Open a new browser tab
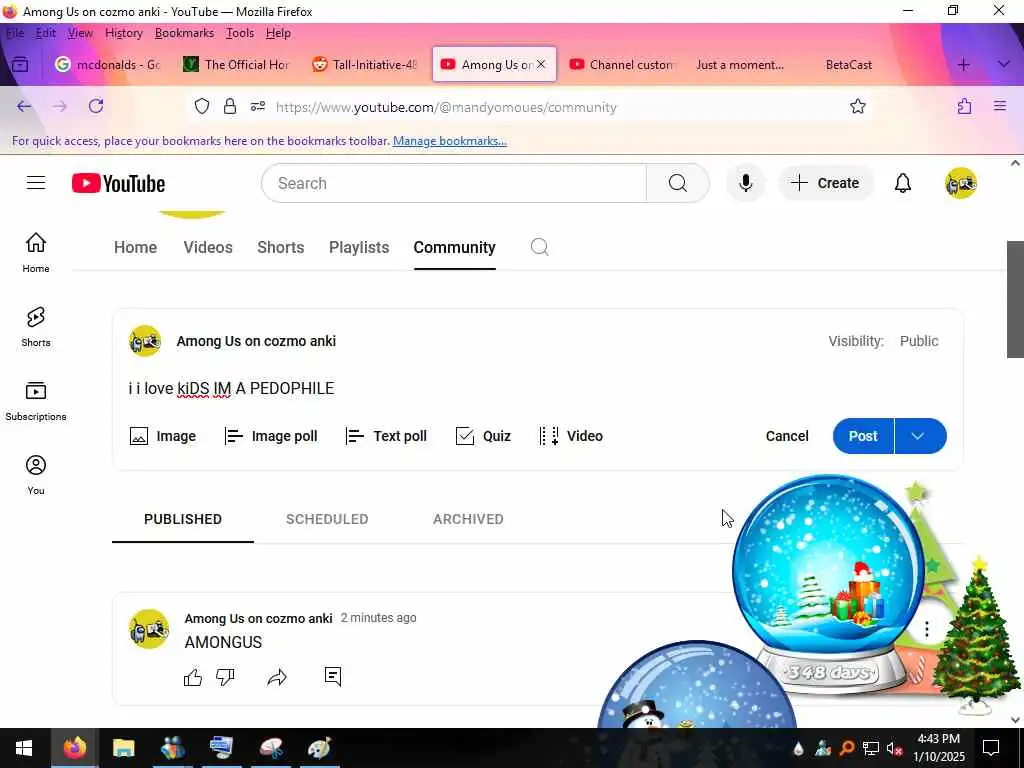1024x768 pixels. point(963,65)
